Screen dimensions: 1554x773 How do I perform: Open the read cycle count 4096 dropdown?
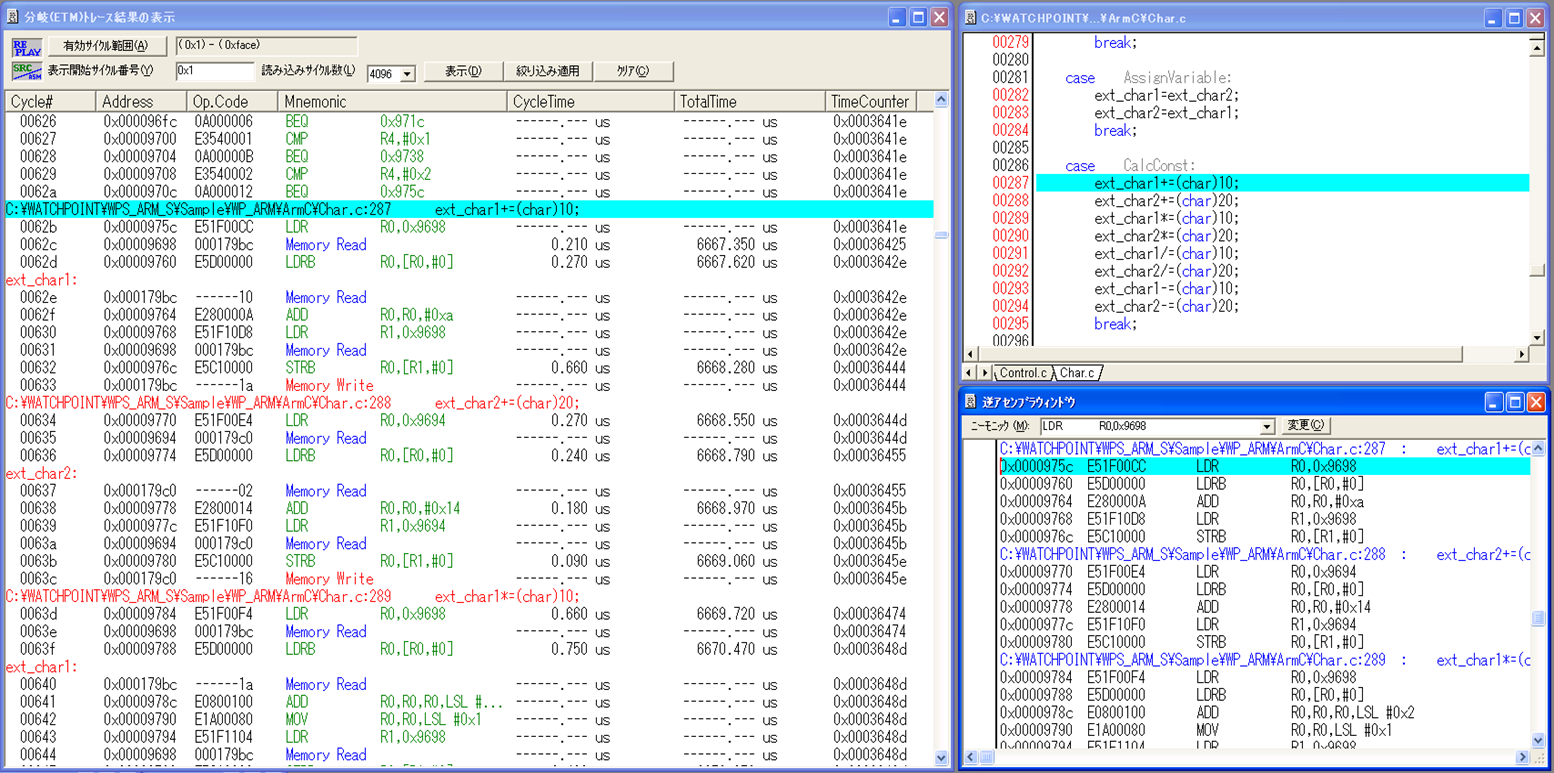(407, 74)
